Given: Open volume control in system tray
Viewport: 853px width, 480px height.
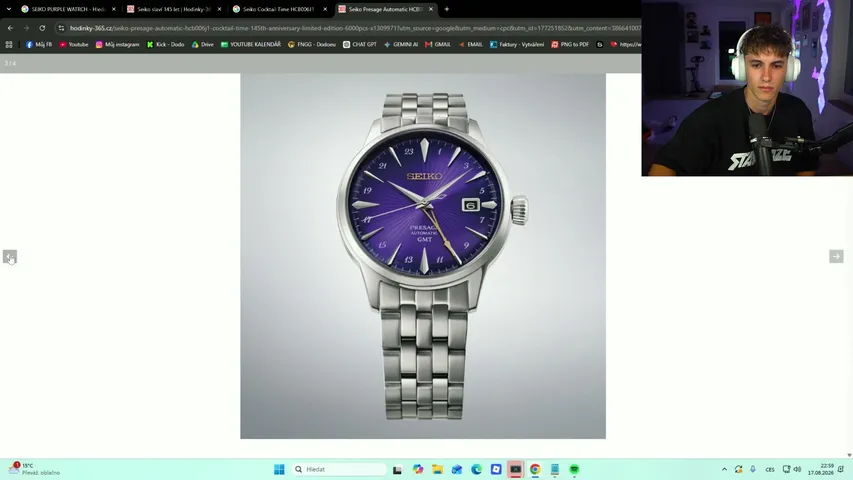Looking at the screenshot, I should click(797, 469).
